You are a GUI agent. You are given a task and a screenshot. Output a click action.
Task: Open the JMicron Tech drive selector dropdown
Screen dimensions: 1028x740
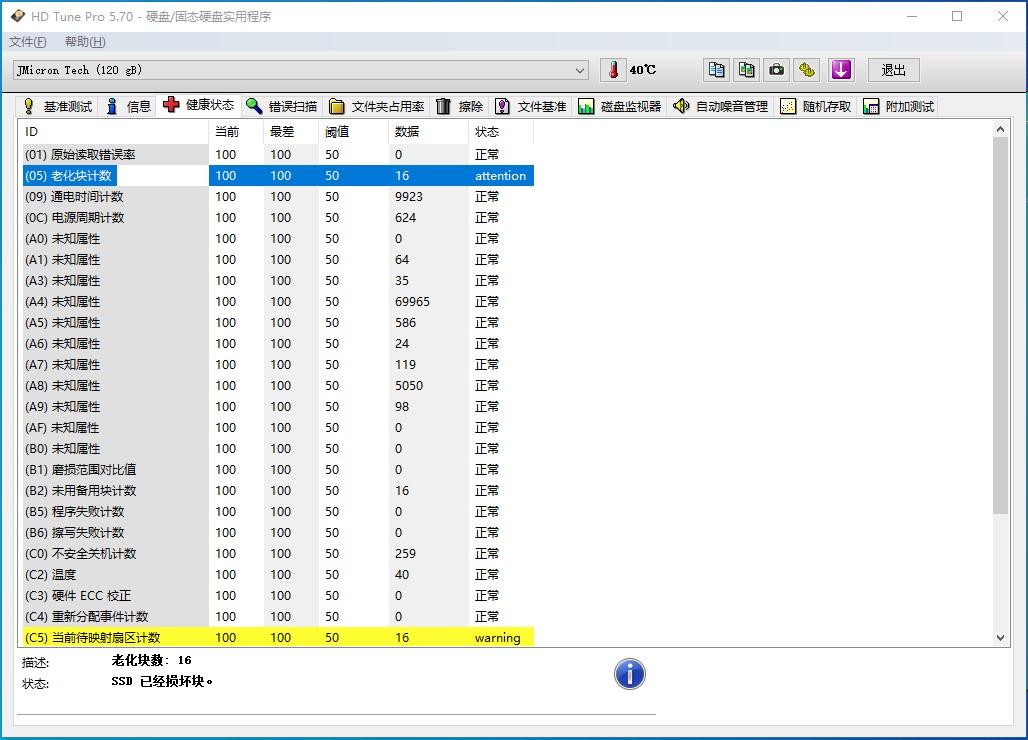(300, 70)
